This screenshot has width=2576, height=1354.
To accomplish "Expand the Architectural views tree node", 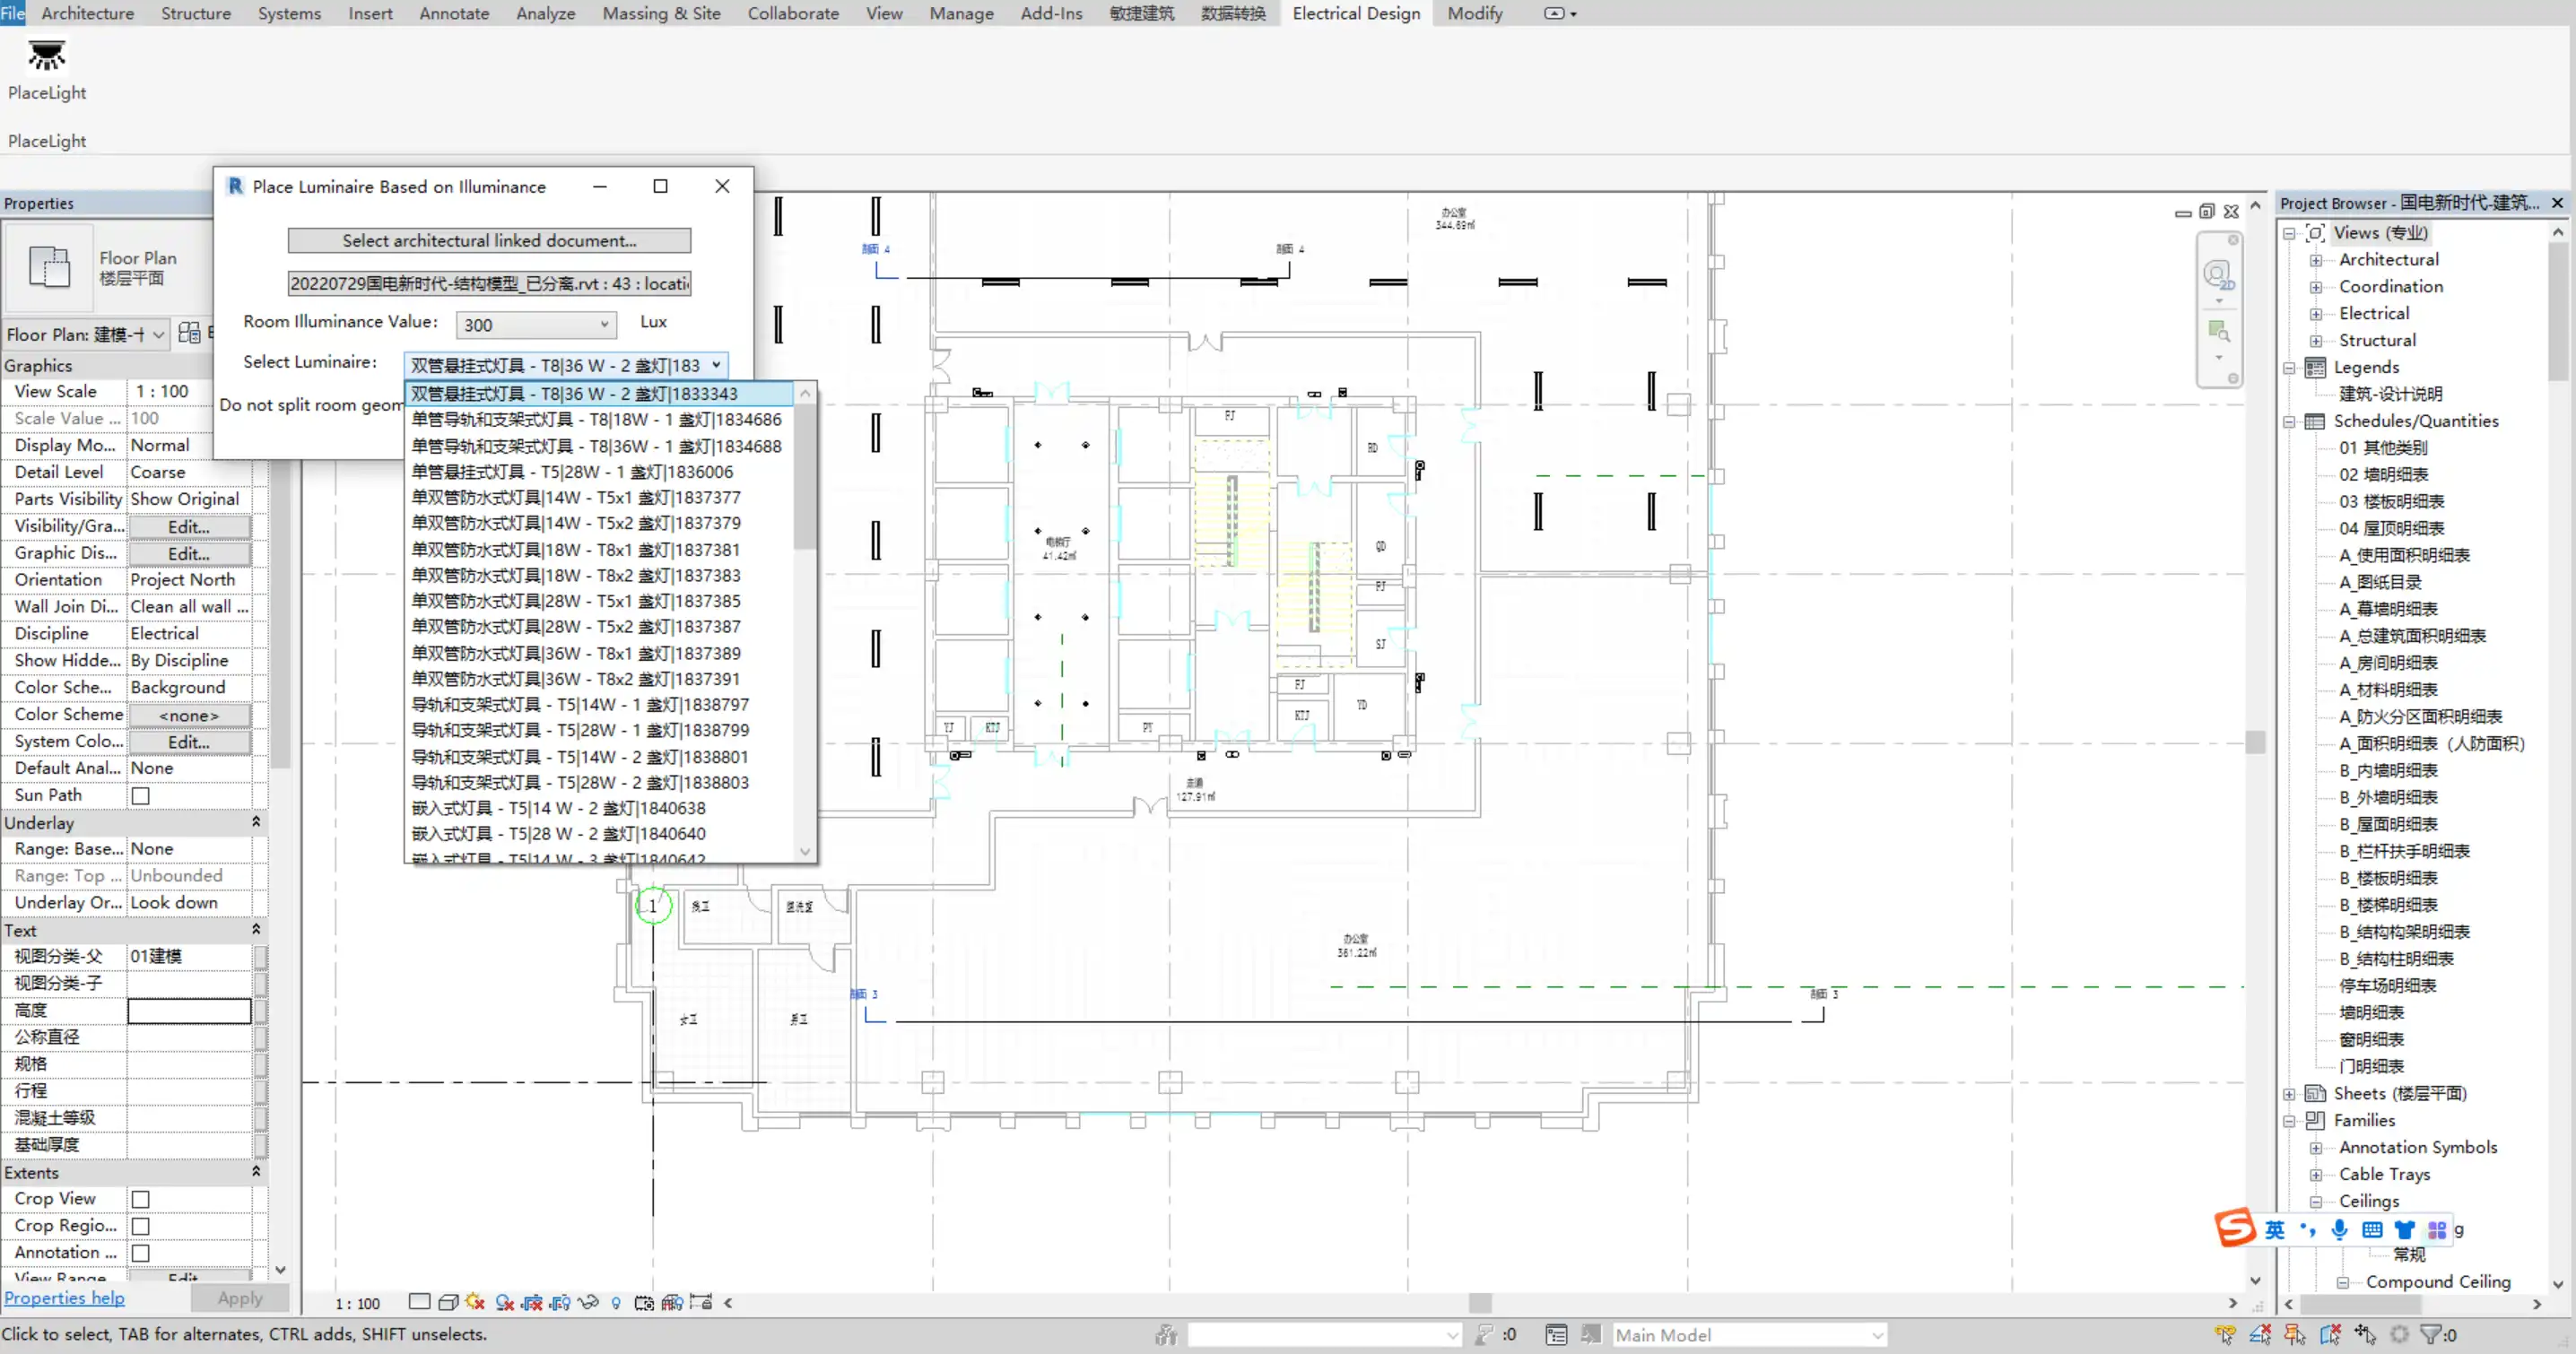I will point(2315,260).
